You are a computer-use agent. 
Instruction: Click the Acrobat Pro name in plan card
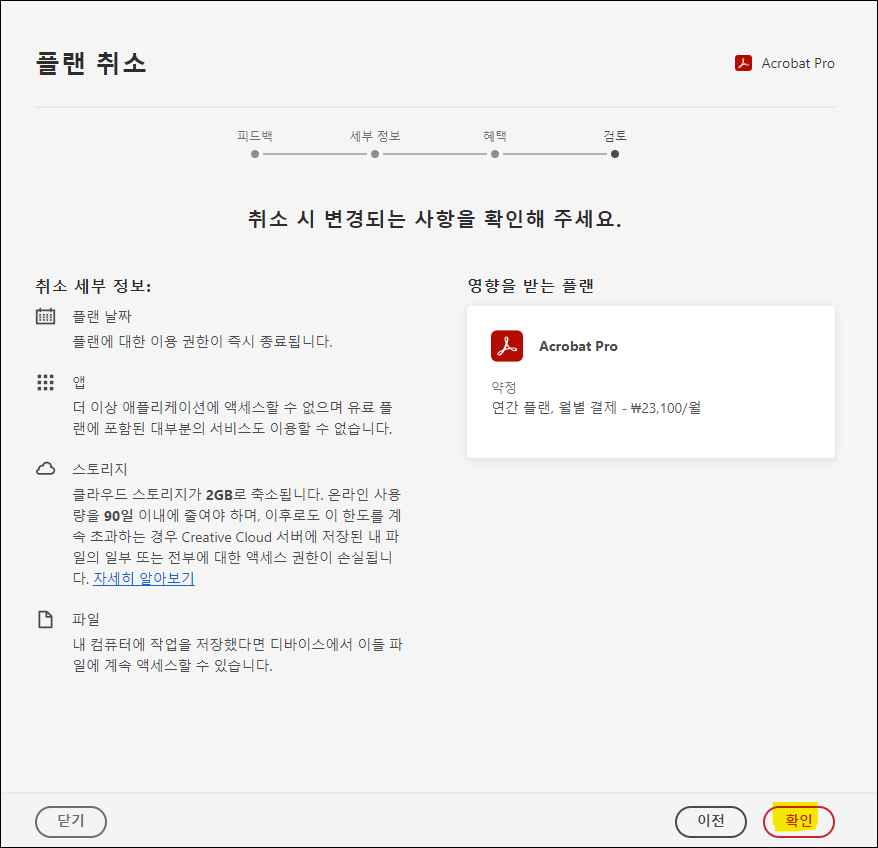point(578,346)
